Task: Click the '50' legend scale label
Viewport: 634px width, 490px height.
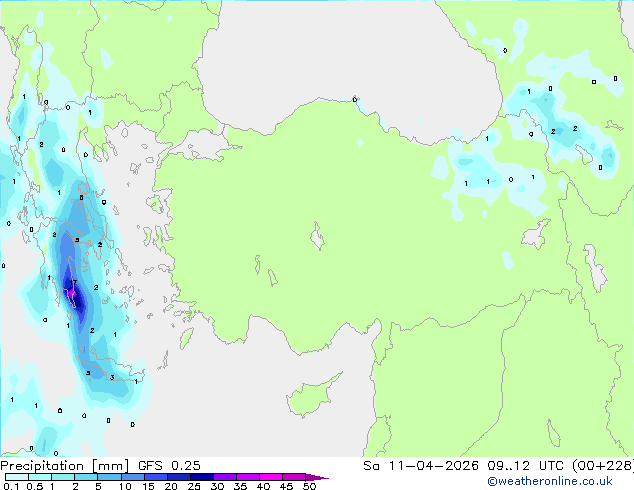Action: pyautogui.click(x=309, y=486)
